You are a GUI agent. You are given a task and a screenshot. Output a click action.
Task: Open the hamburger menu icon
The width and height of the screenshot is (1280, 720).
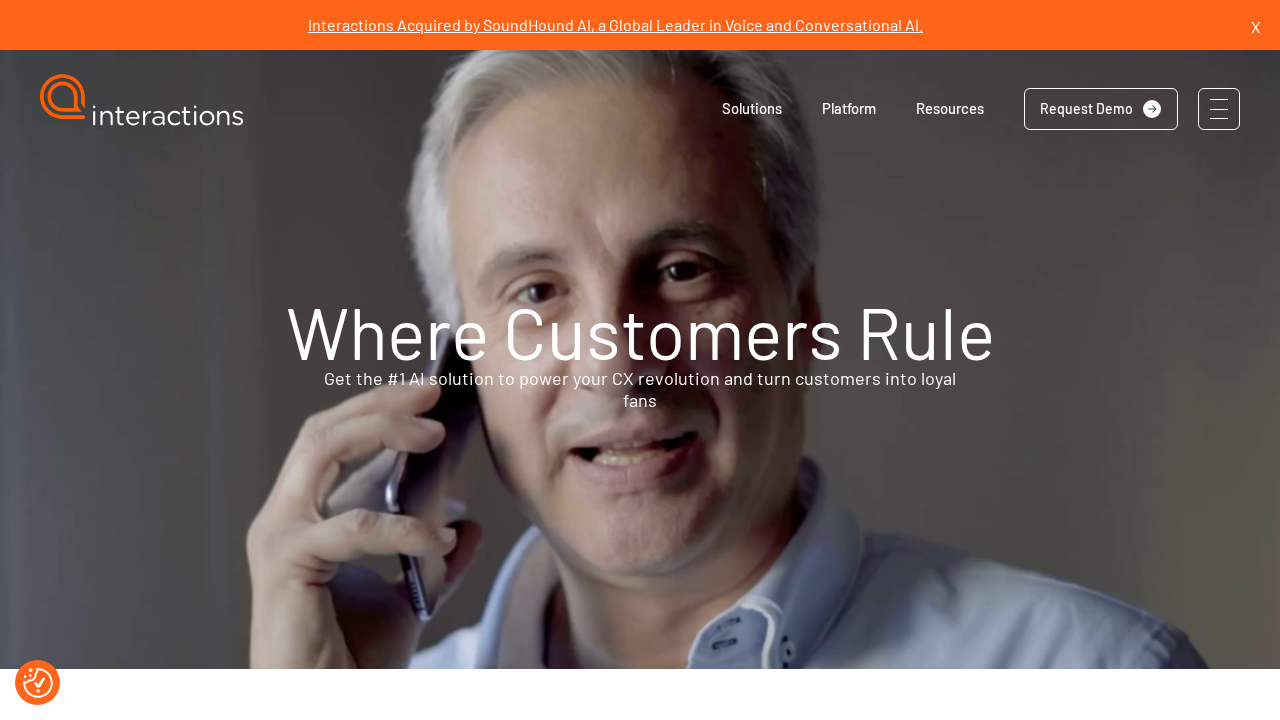(x=1219, y=109)
